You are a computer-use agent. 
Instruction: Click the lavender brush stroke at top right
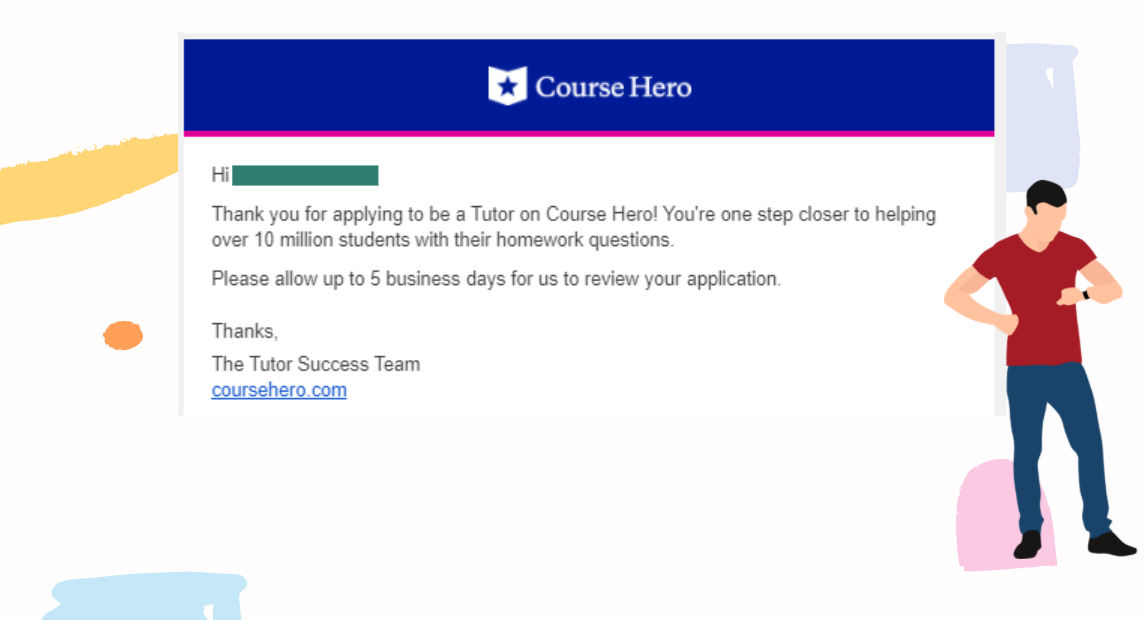pos(1042,117)
